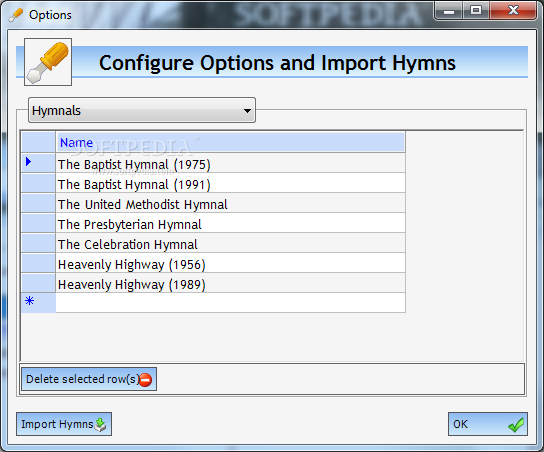Click row selector for Presbyterian Hymnal
Image resolution: width=544 pixels, height=452 pixels.
pos(38,223)
